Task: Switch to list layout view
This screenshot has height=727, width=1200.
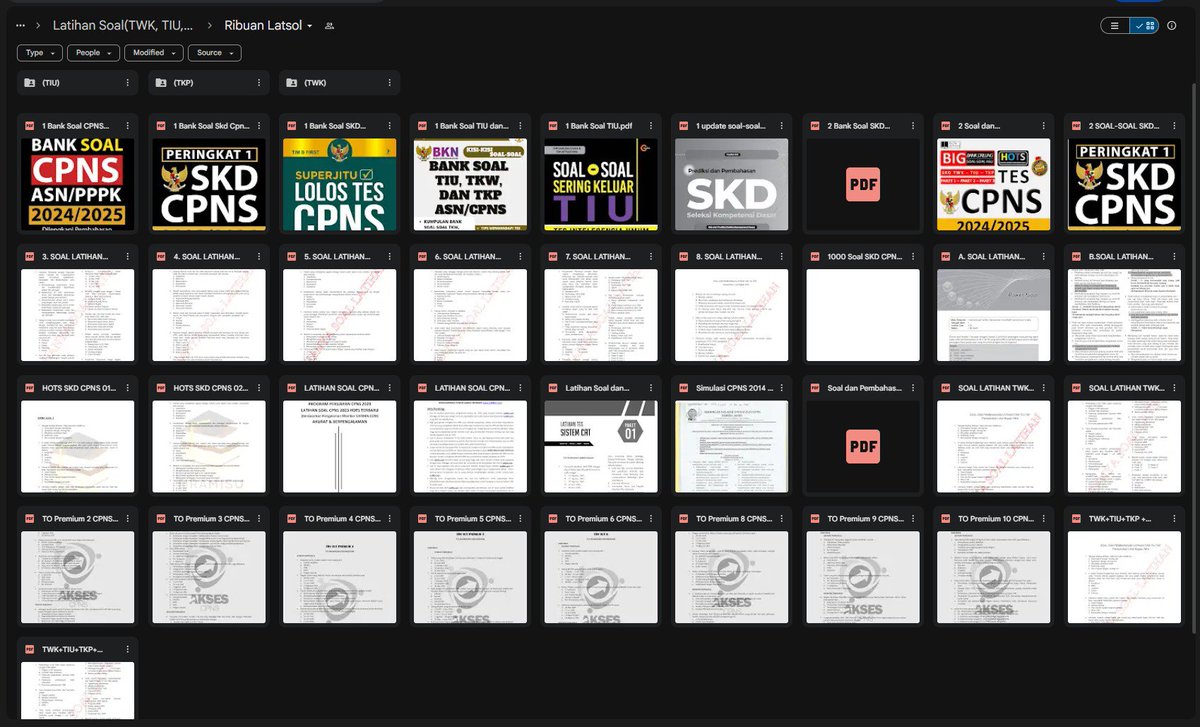Action: (1115, 26)
